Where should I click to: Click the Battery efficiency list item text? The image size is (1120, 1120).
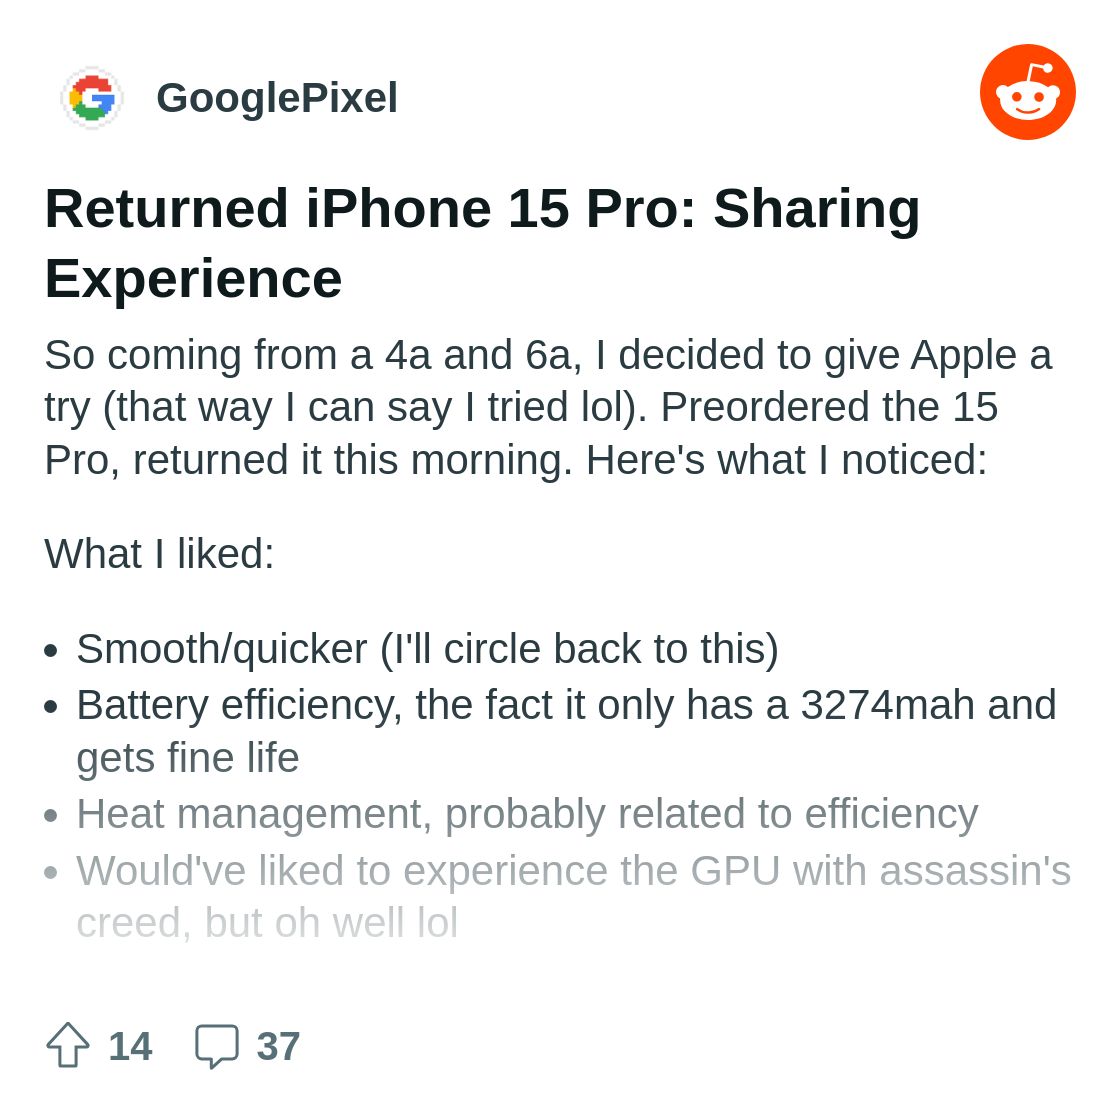tap(566, 731)
